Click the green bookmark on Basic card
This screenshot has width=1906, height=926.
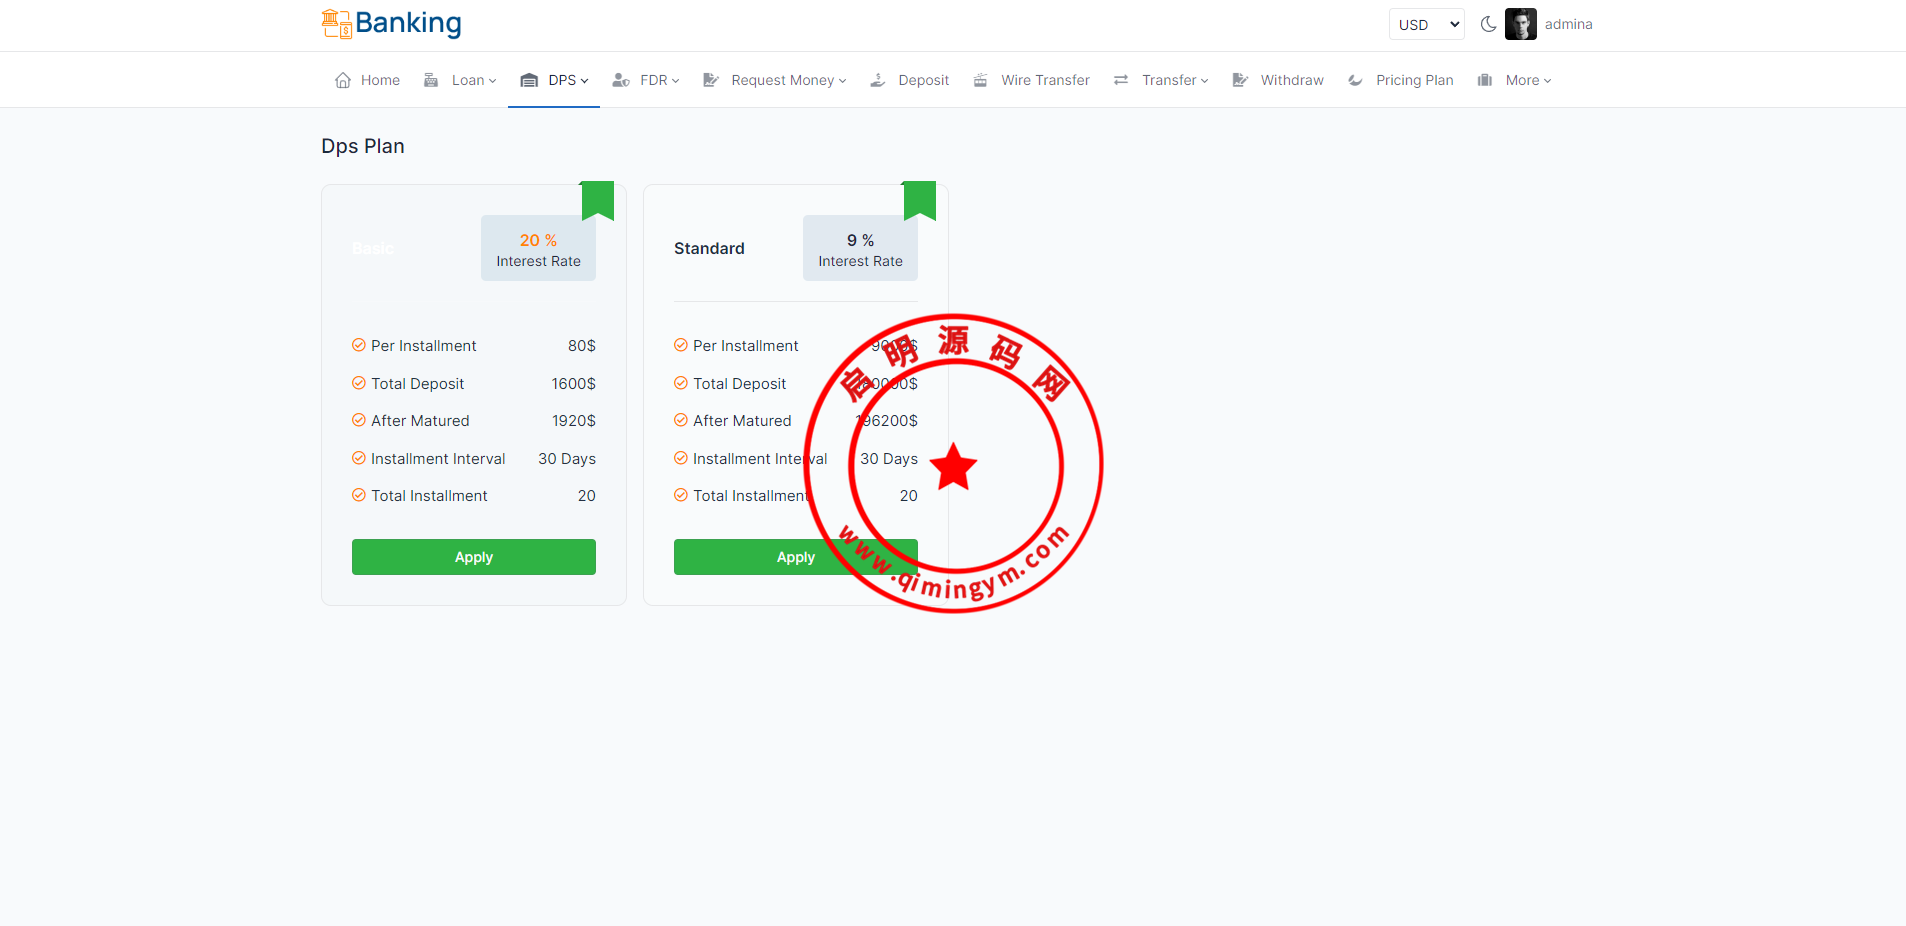tap(598, 199)
